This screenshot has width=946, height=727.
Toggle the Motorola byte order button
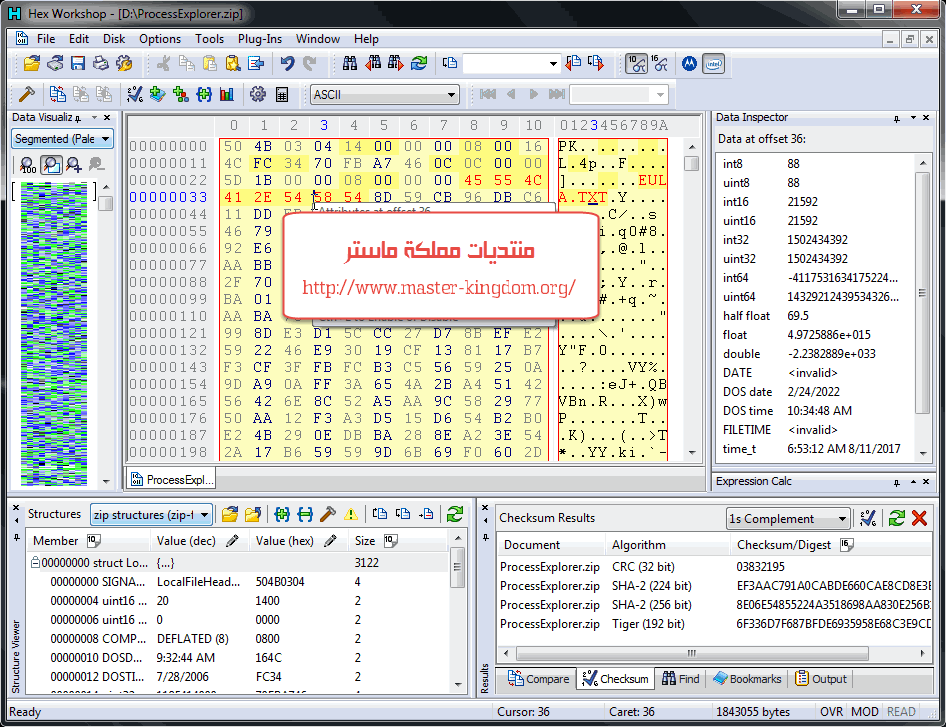(690, 63)
